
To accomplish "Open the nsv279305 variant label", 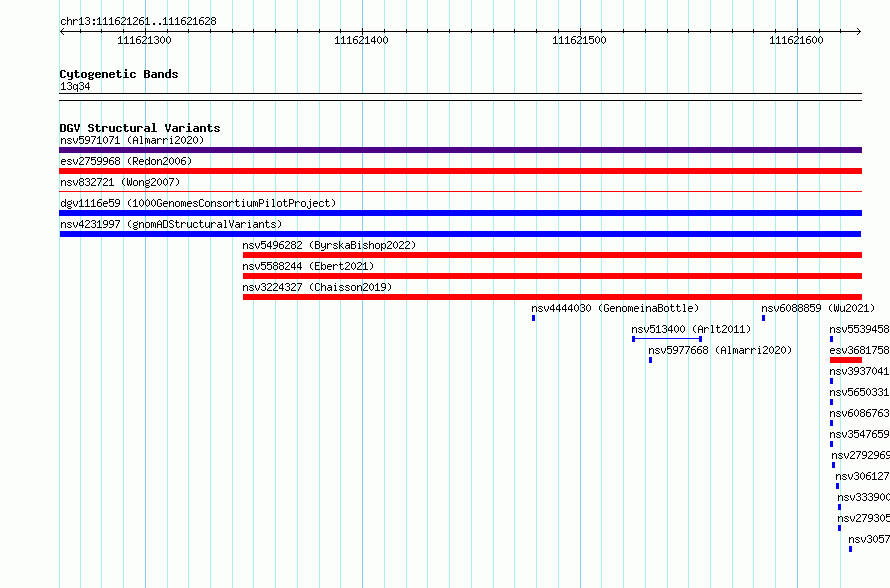I will coord(864,518).
